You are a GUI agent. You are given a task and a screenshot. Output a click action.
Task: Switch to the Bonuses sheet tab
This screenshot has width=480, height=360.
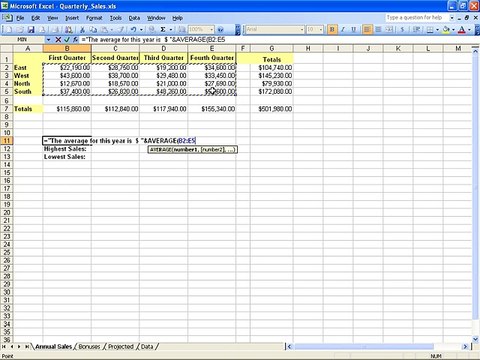pyautogui.click(x=89, y=347)
